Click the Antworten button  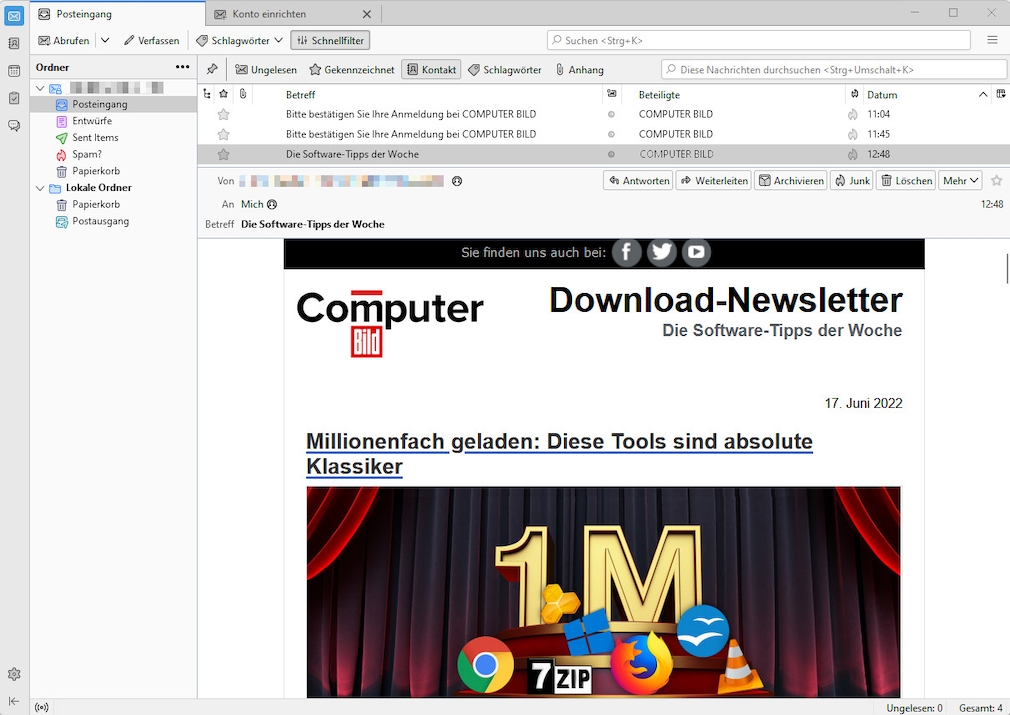(x=638, y=181)
